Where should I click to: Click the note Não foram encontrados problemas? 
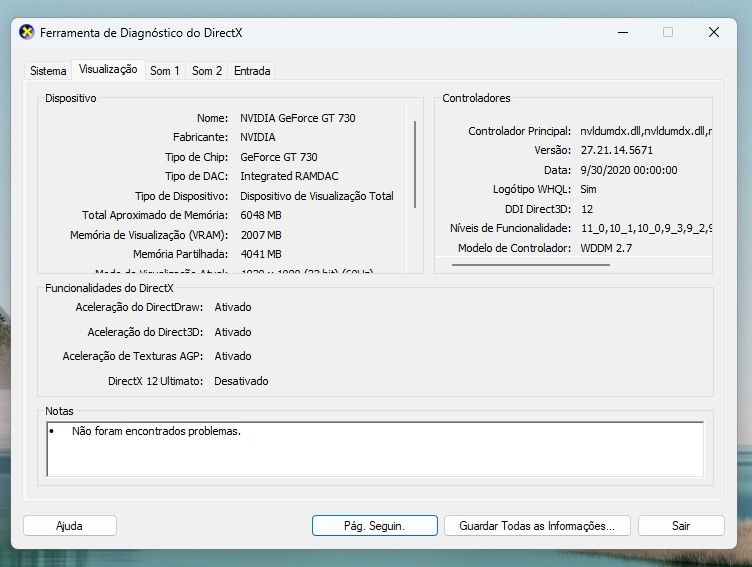156,431
